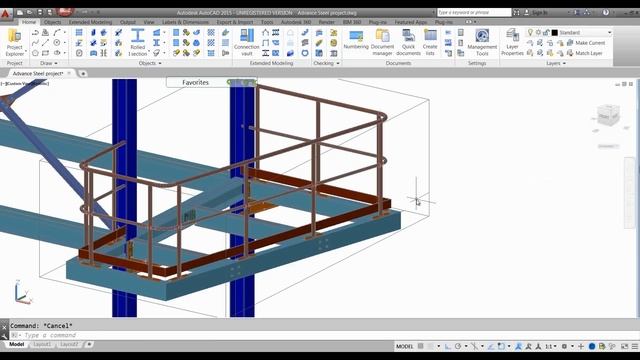
Task: Switch to the Model layout tab
Action: tap(16, 344)
